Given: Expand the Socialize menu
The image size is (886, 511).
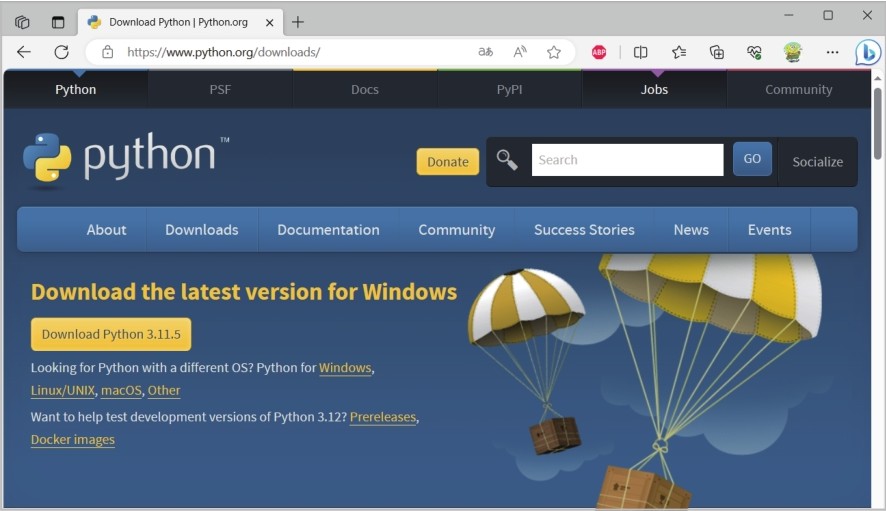Looking at the screenshot, I should 818,162.
